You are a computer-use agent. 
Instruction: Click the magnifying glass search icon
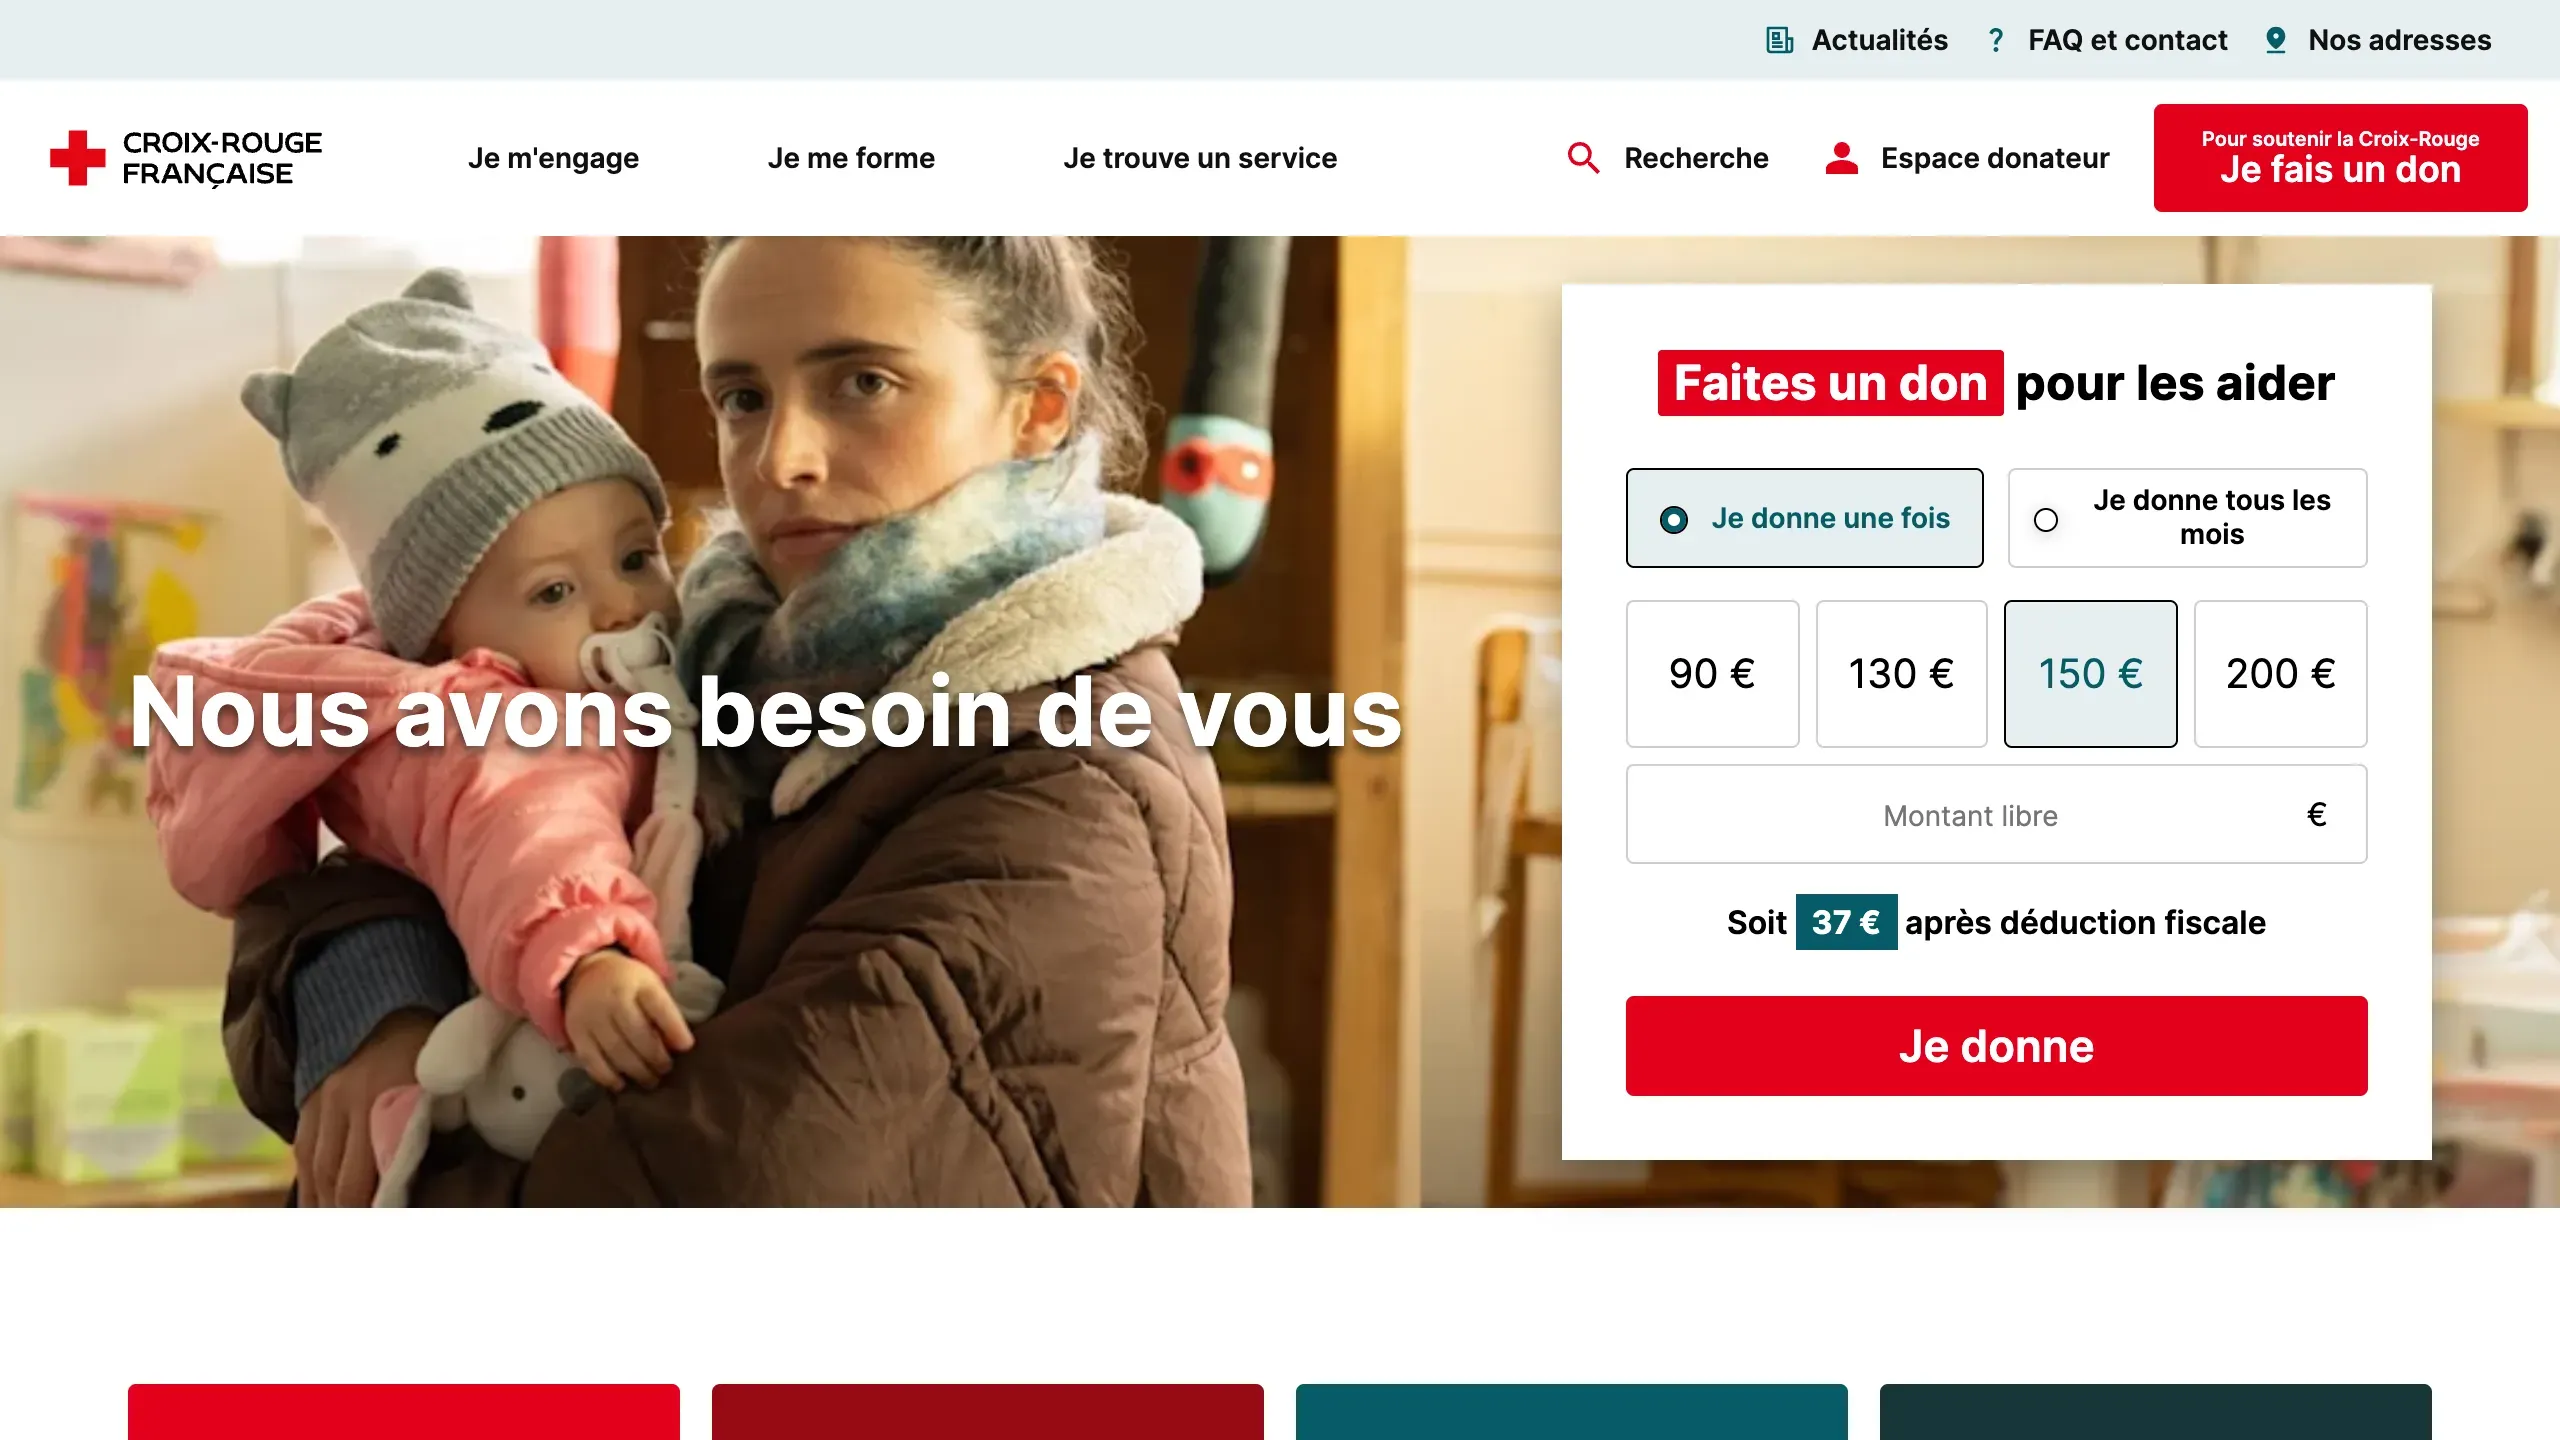tap(1583, 158)
